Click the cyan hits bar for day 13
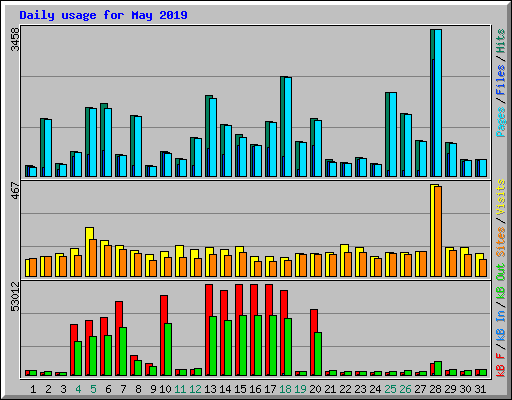Viewport: 512px width, 400px height. pos(213,137)
